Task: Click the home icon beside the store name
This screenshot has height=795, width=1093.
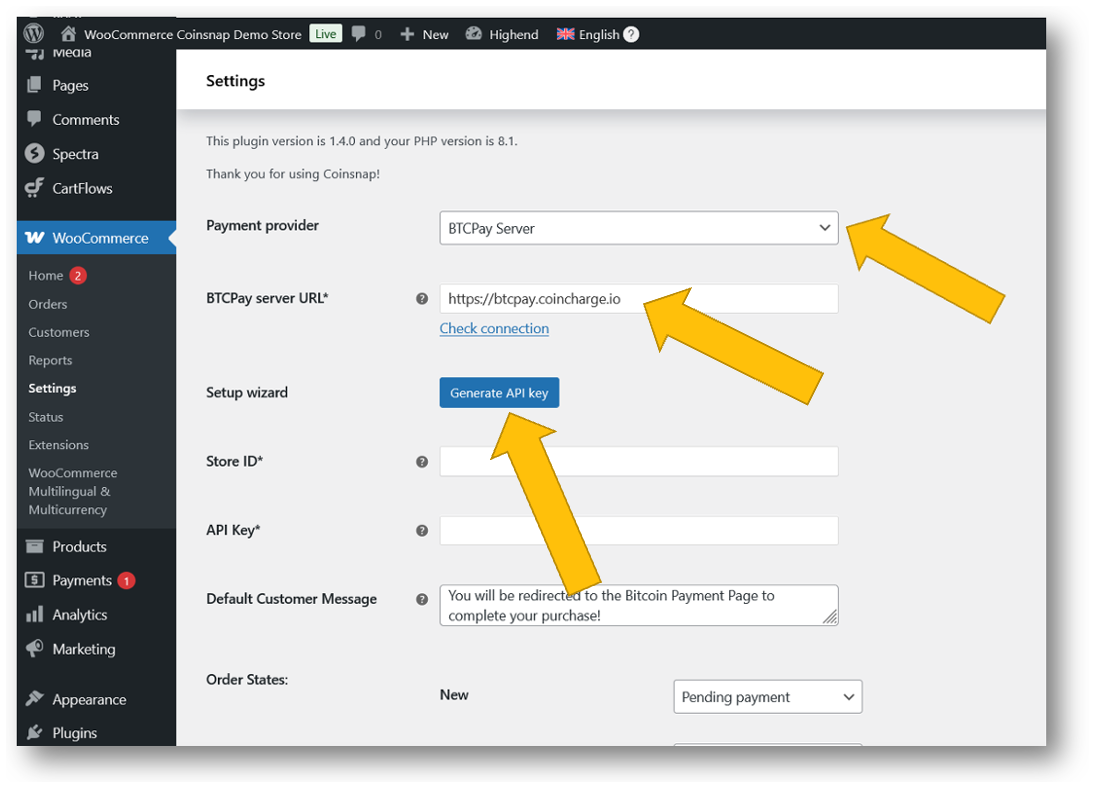Action: (68, 33)
